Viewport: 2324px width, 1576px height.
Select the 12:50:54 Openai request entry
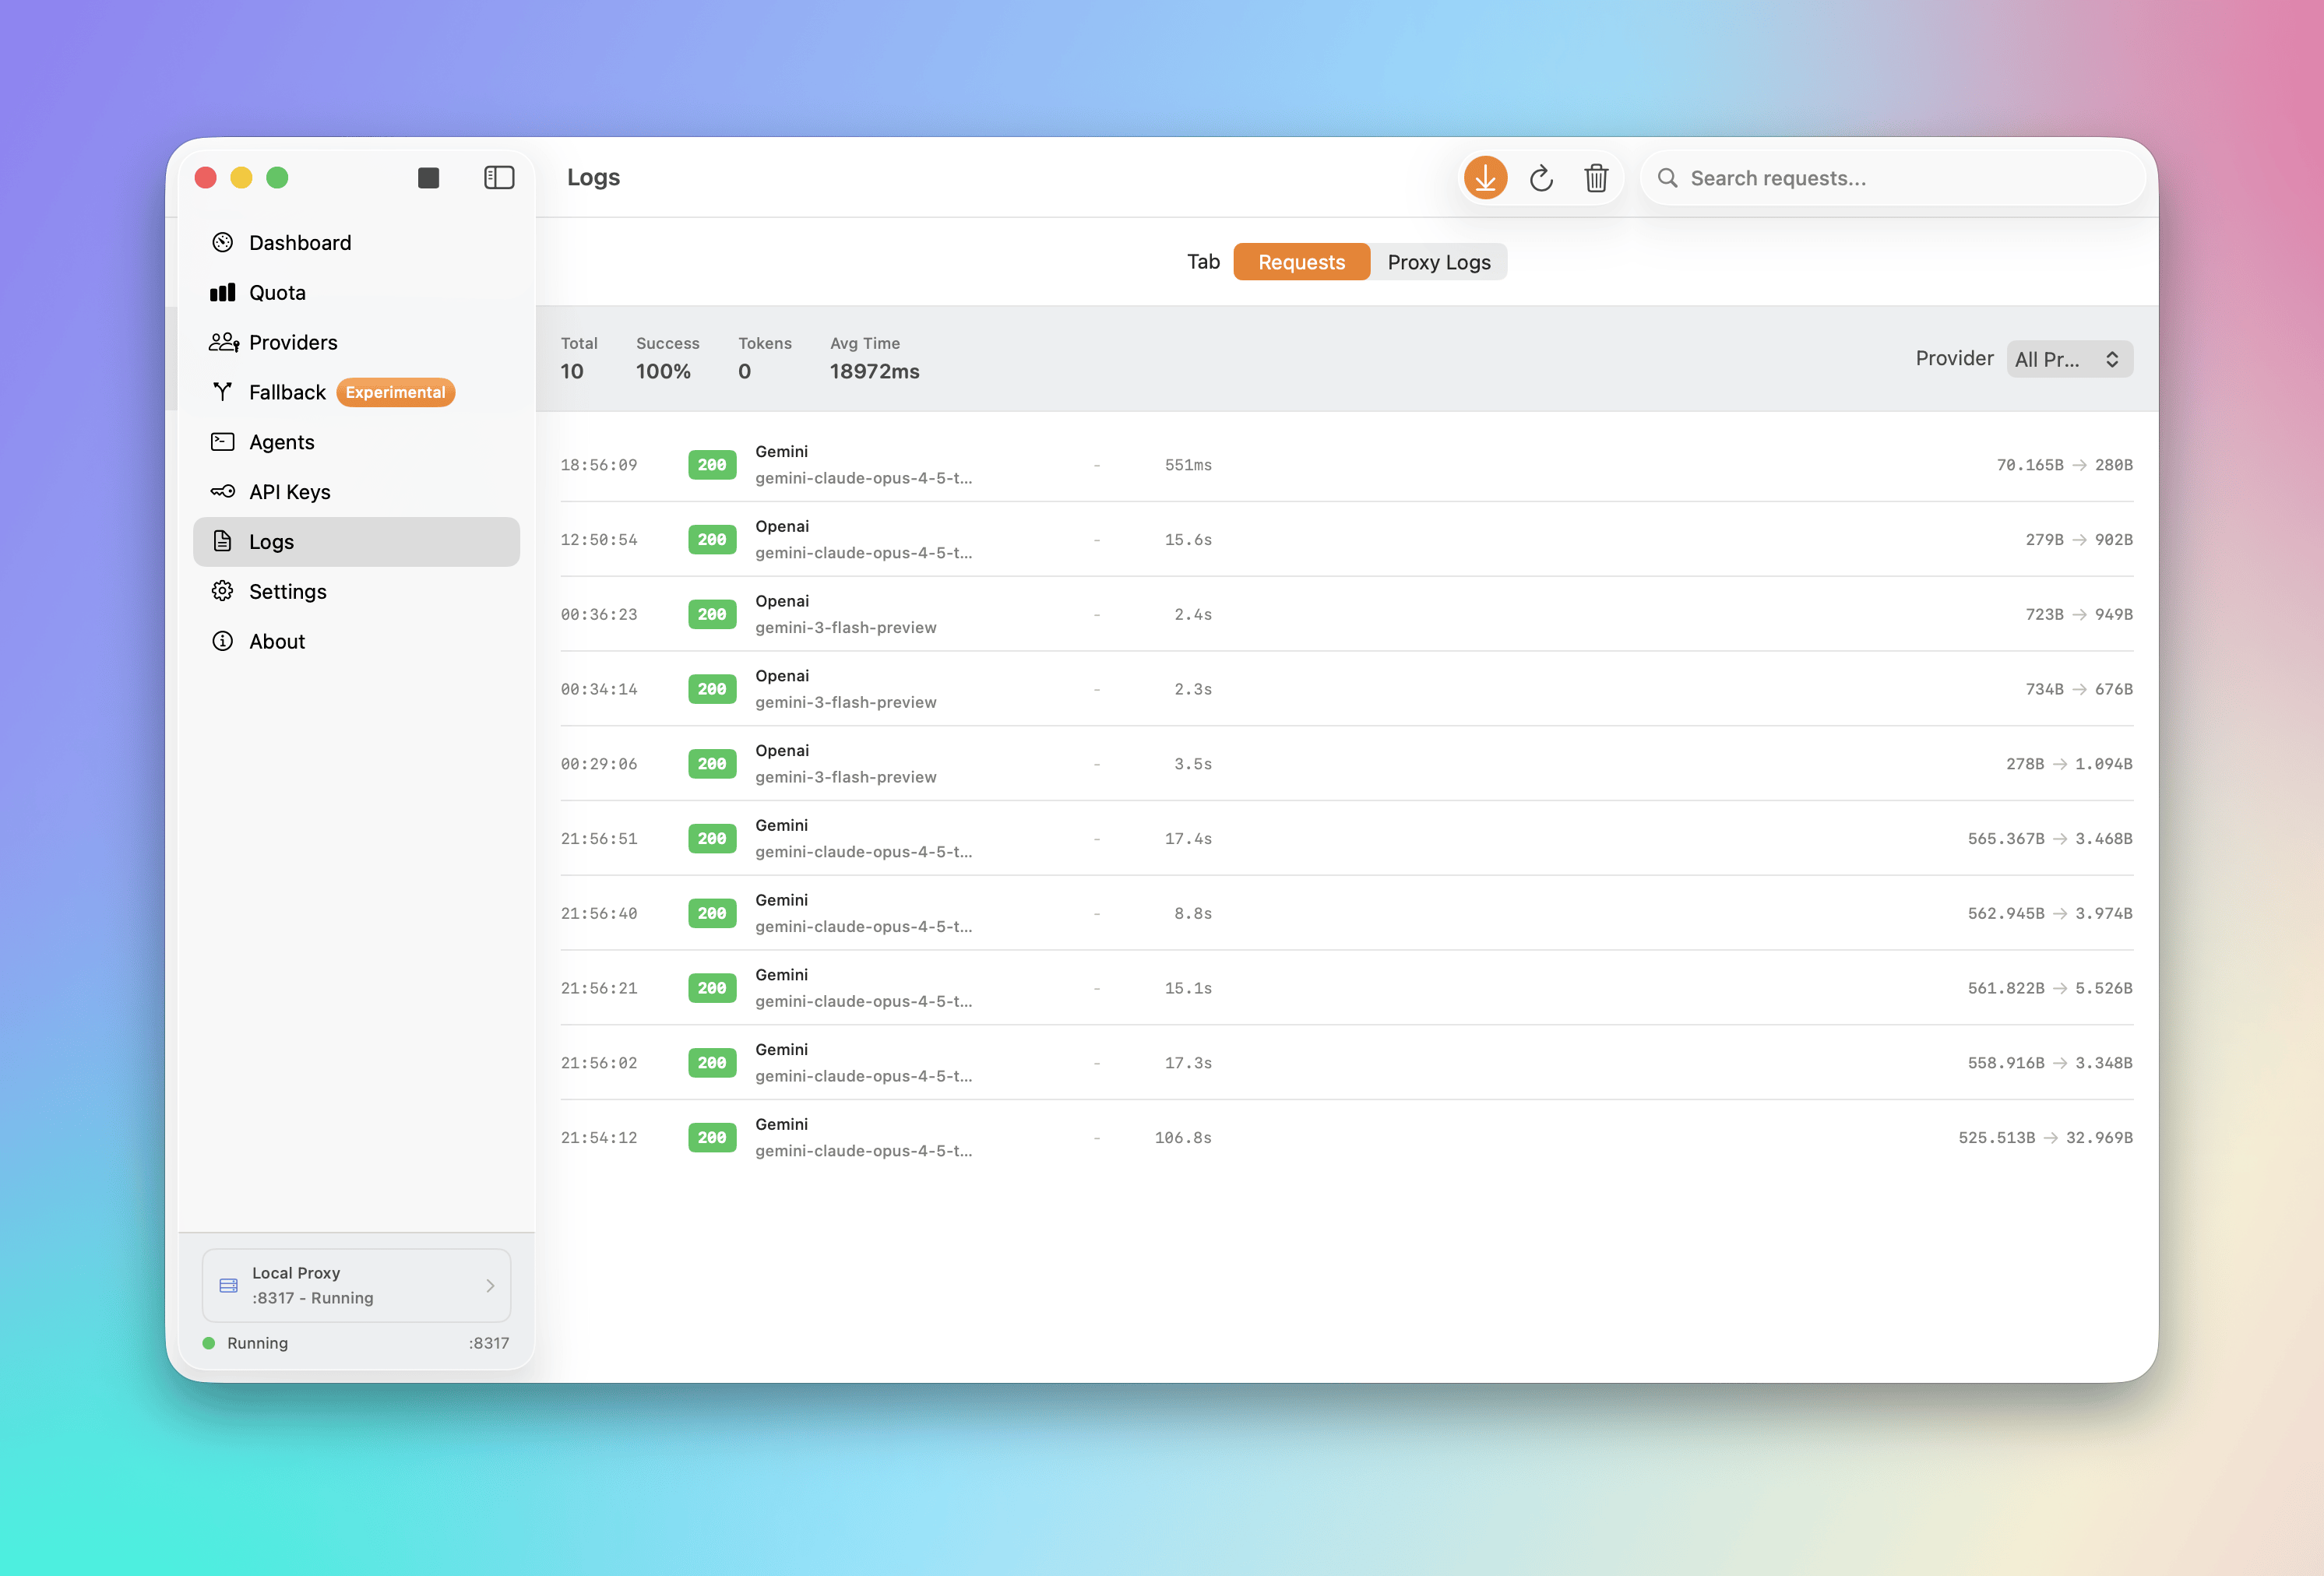pyautogui.click(x=1346, y=540)
